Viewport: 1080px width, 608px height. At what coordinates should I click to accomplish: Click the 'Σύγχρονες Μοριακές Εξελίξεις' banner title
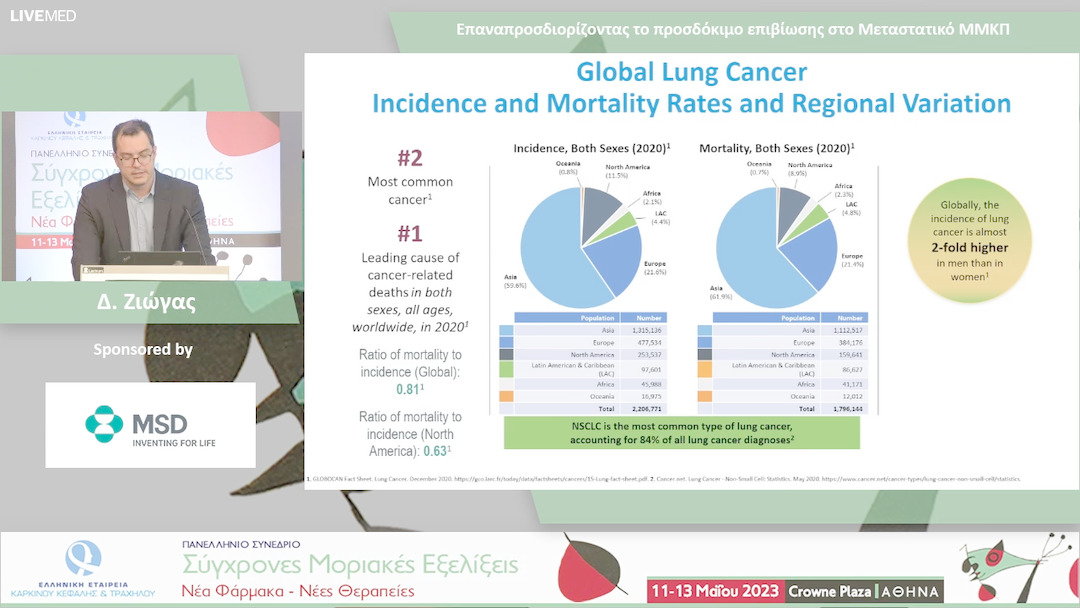(350, 565)
